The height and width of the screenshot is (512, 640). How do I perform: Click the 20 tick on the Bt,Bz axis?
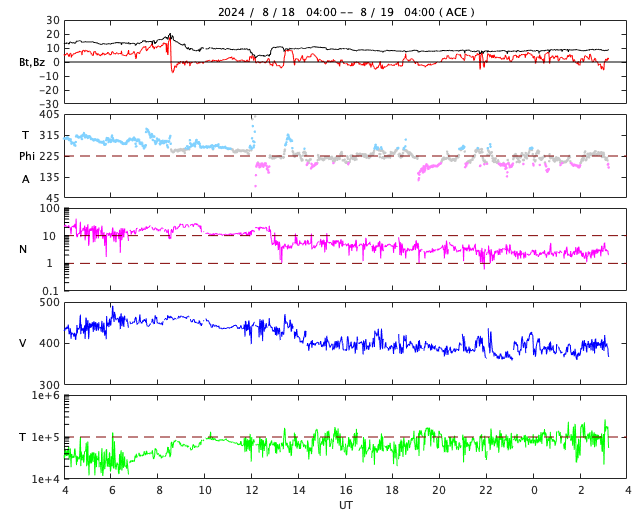pyautogui.click(x=53, y=34)
